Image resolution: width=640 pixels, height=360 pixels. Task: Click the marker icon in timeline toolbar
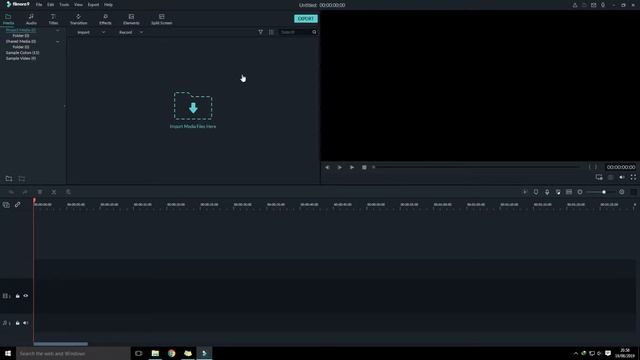coord(536,192)
